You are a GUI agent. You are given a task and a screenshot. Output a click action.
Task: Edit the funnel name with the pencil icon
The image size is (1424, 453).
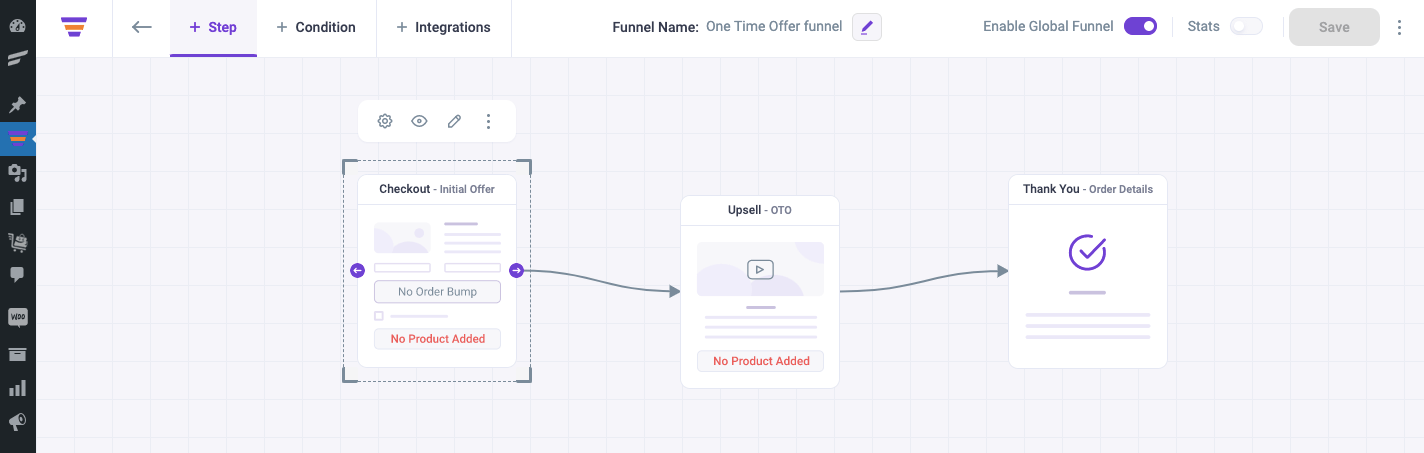tap(867, 27)
